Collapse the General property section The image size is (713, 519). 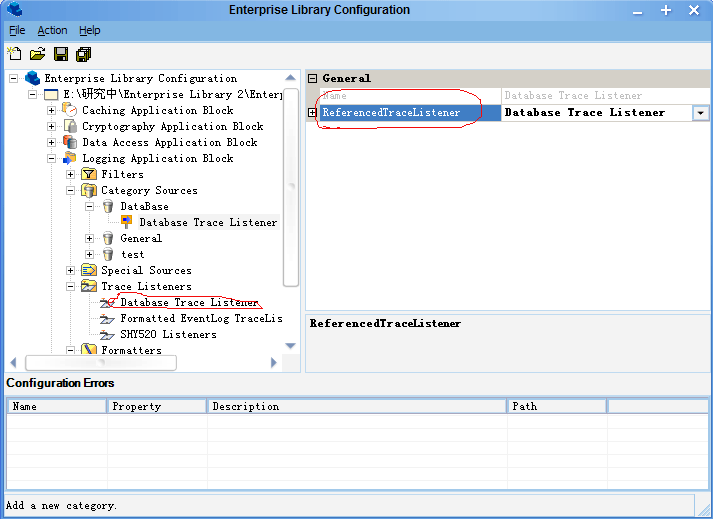(x=312, y=78)
